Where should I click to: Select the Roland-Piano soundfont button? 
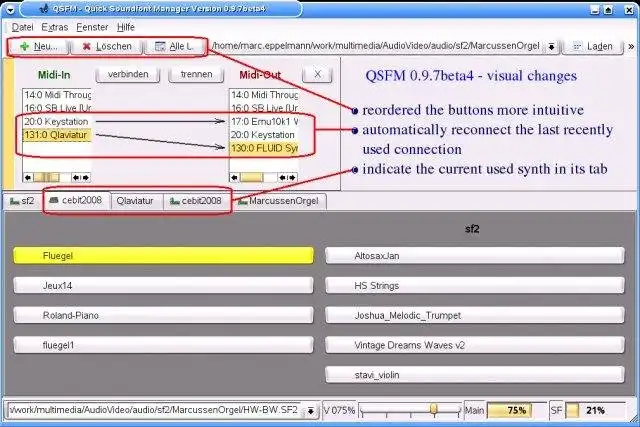[163, 315]
